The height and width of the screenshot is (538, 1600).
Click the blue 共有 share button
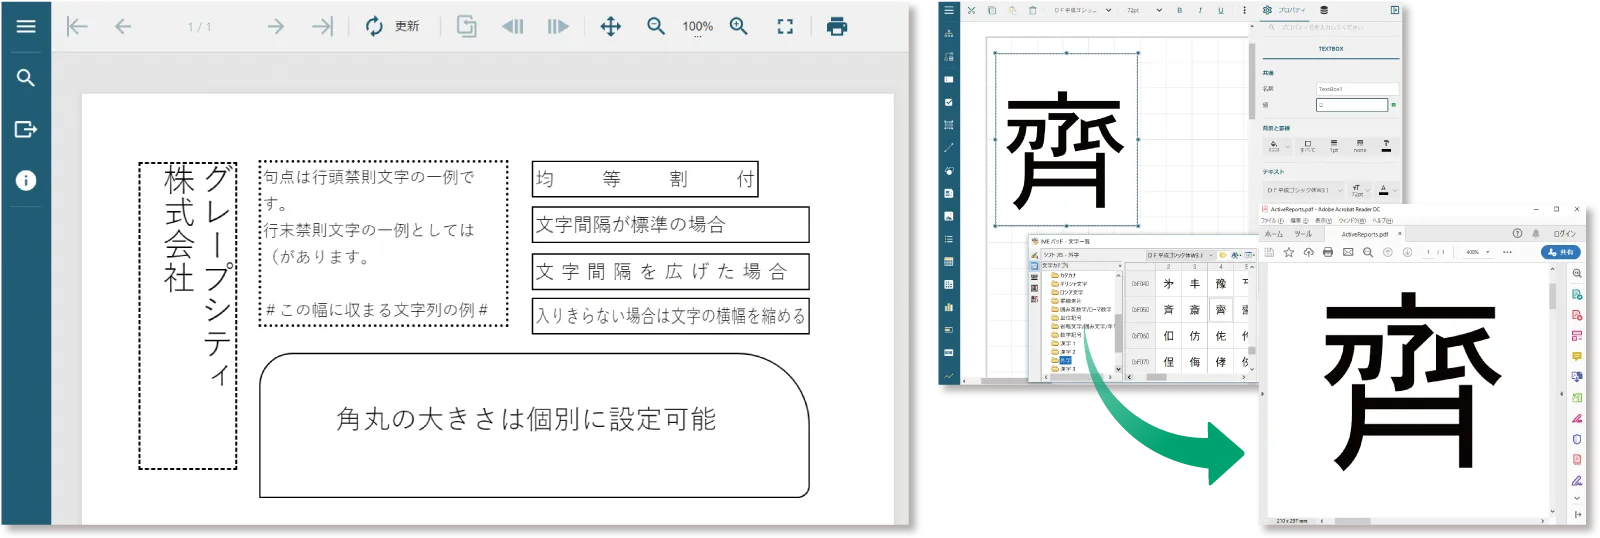pos(1561,252)
